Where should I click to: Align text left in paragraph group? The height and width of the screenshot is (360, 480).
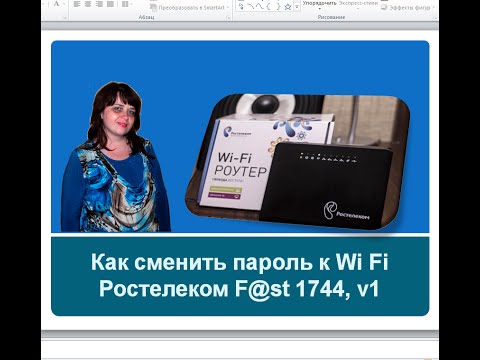77,4
